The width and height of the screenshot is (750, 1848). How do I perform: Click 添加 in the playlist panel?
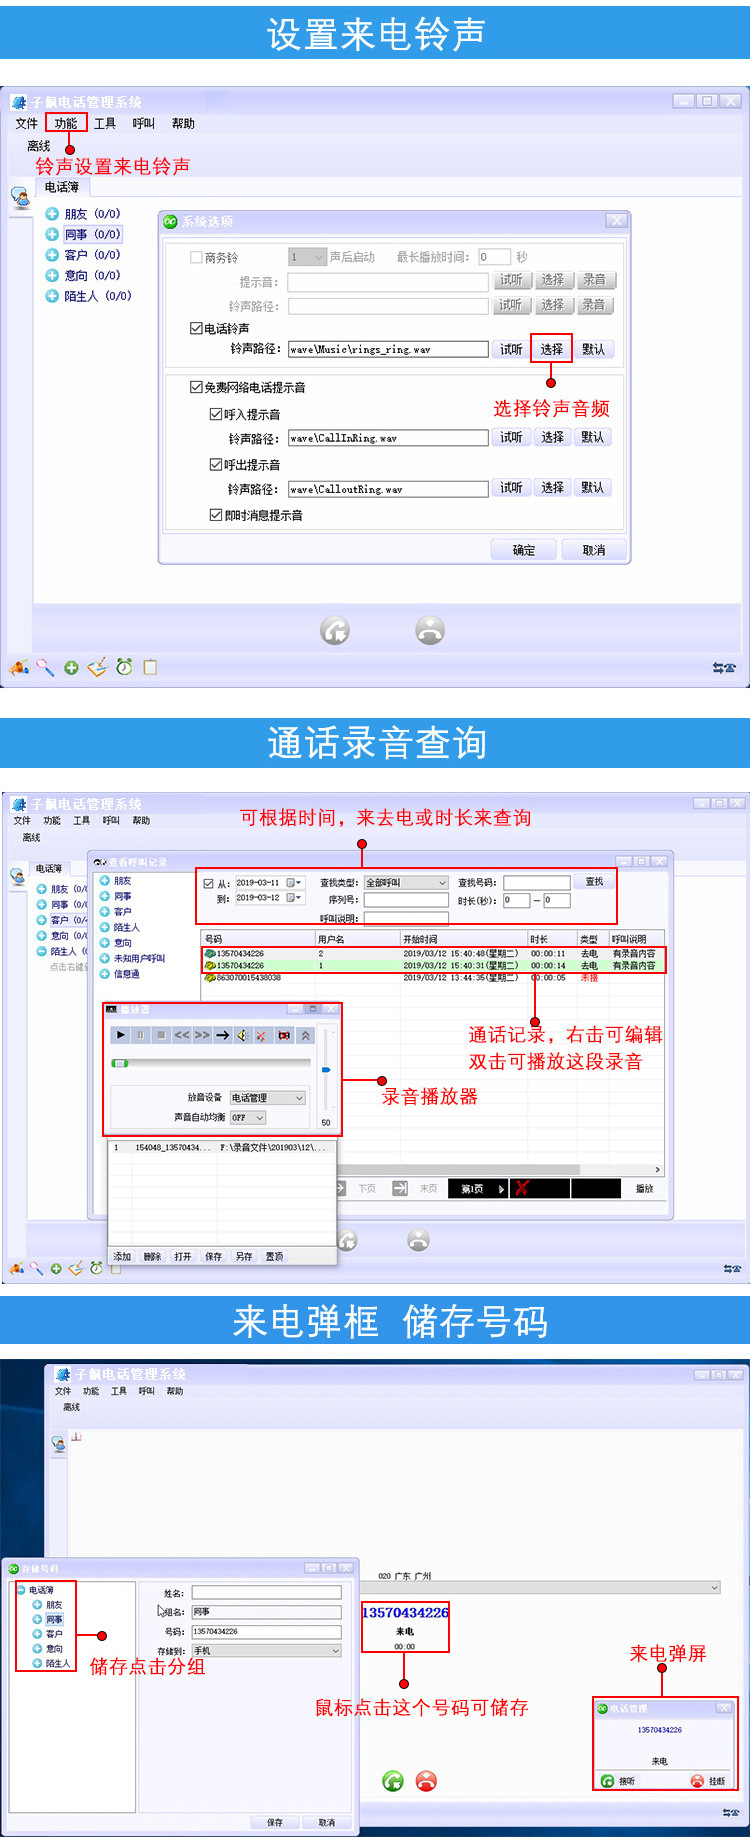(x=122, y=1257)
